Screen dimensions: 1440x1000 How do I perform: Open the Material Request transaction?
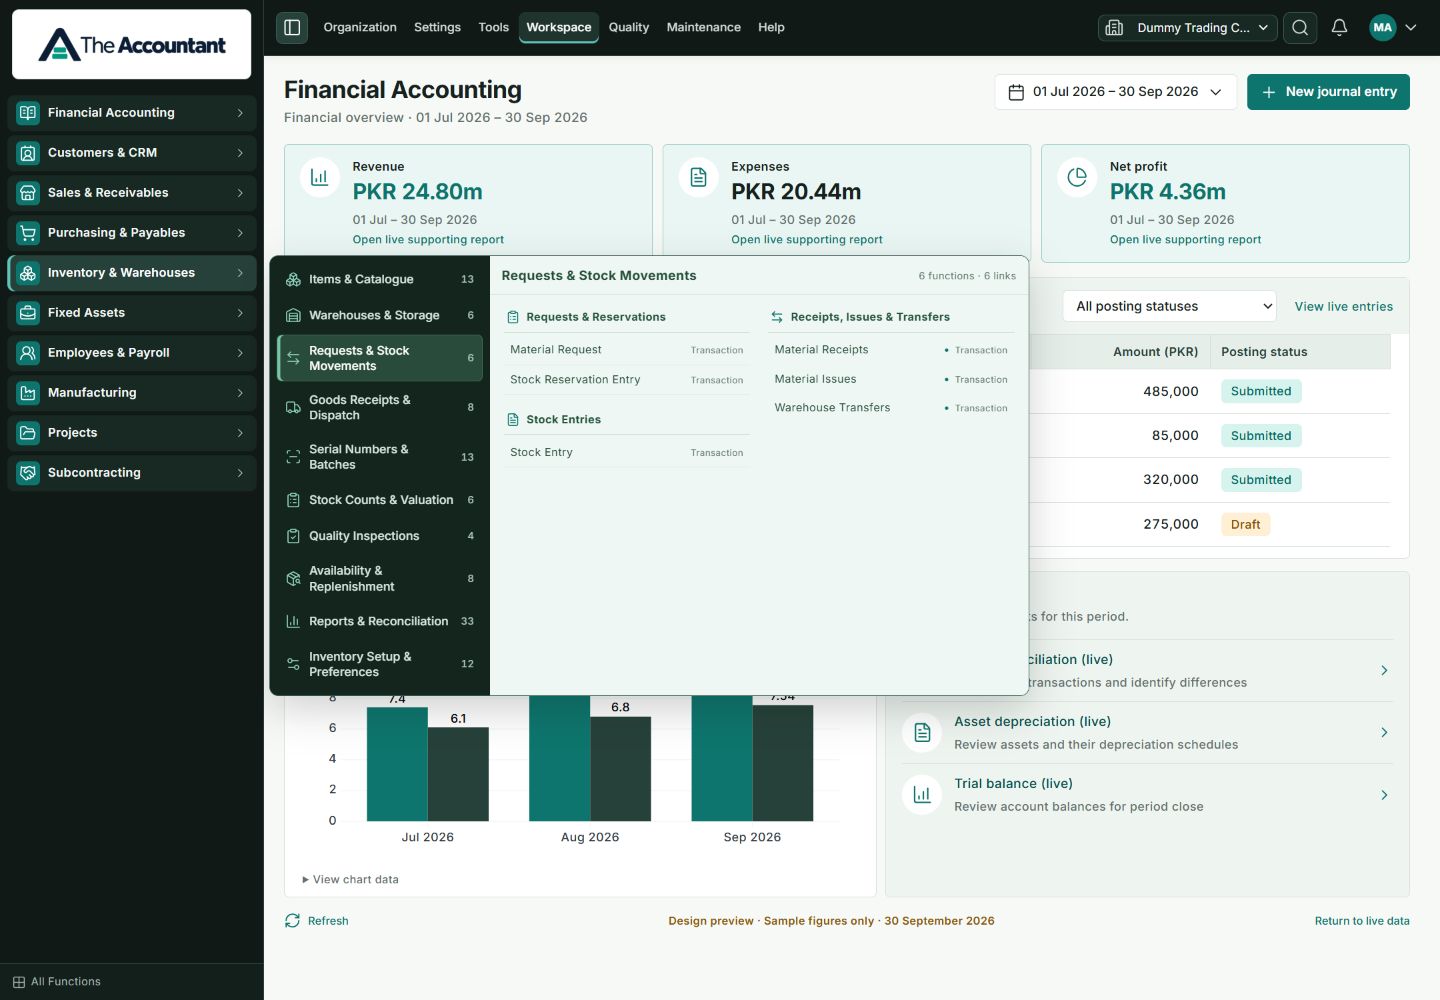627,350
